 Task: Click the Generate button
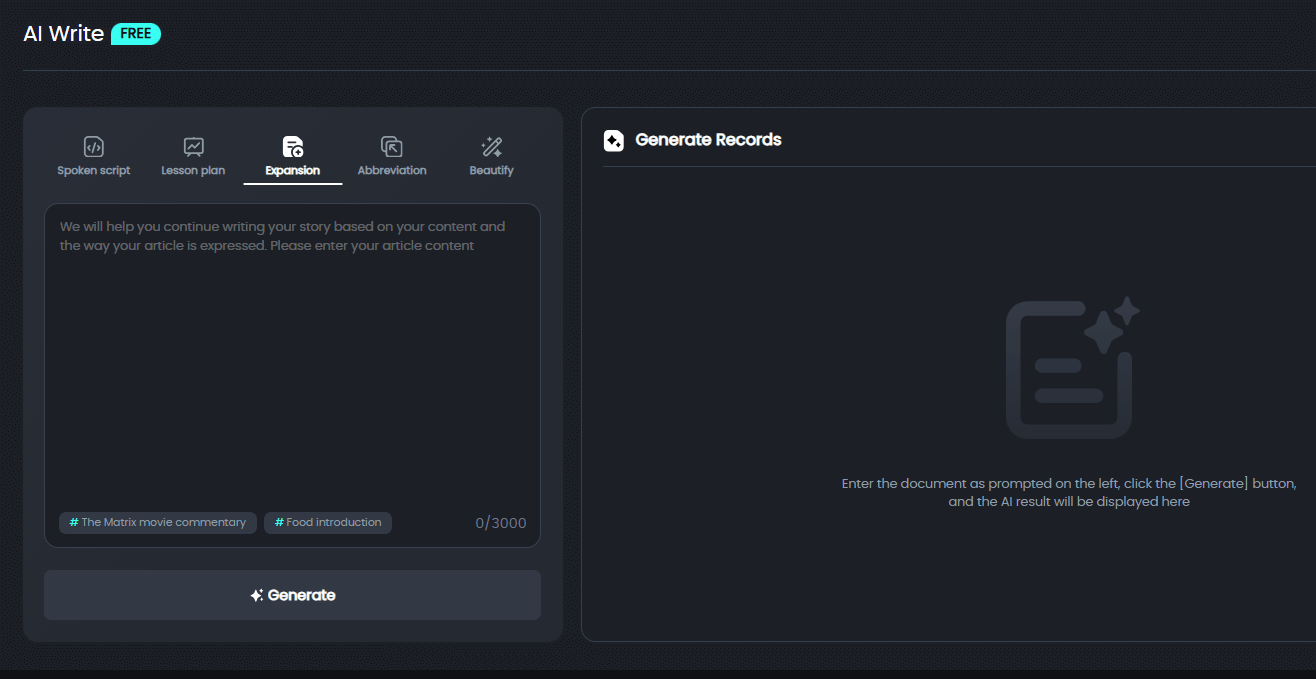[292, 595]
